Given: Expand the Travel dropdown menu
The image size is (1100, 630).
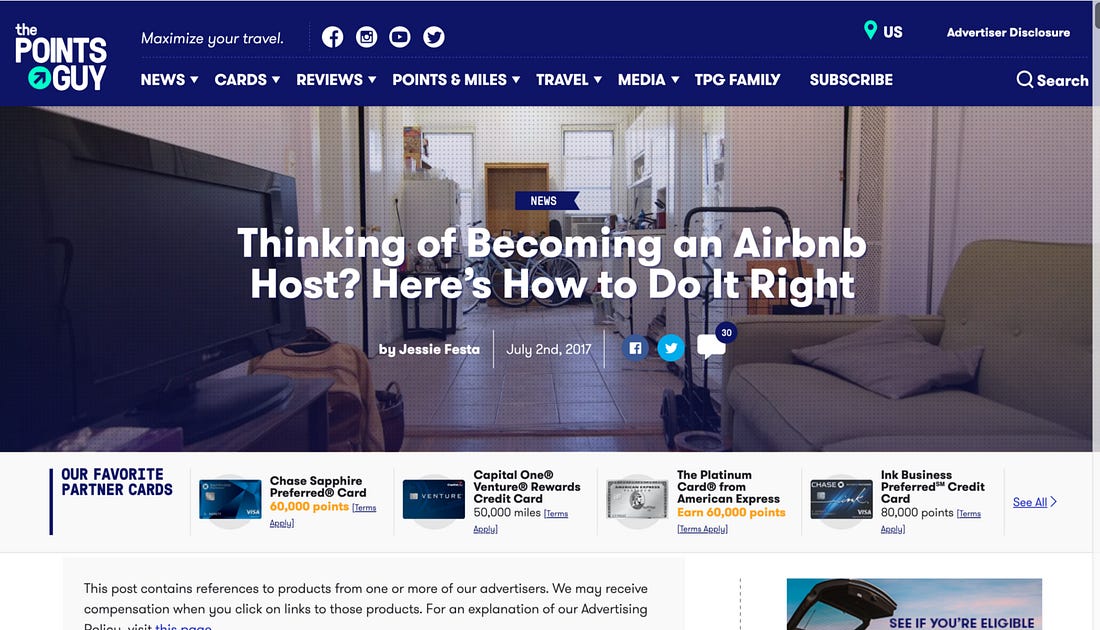Looking at the screenshot, I should click(569, 80).
